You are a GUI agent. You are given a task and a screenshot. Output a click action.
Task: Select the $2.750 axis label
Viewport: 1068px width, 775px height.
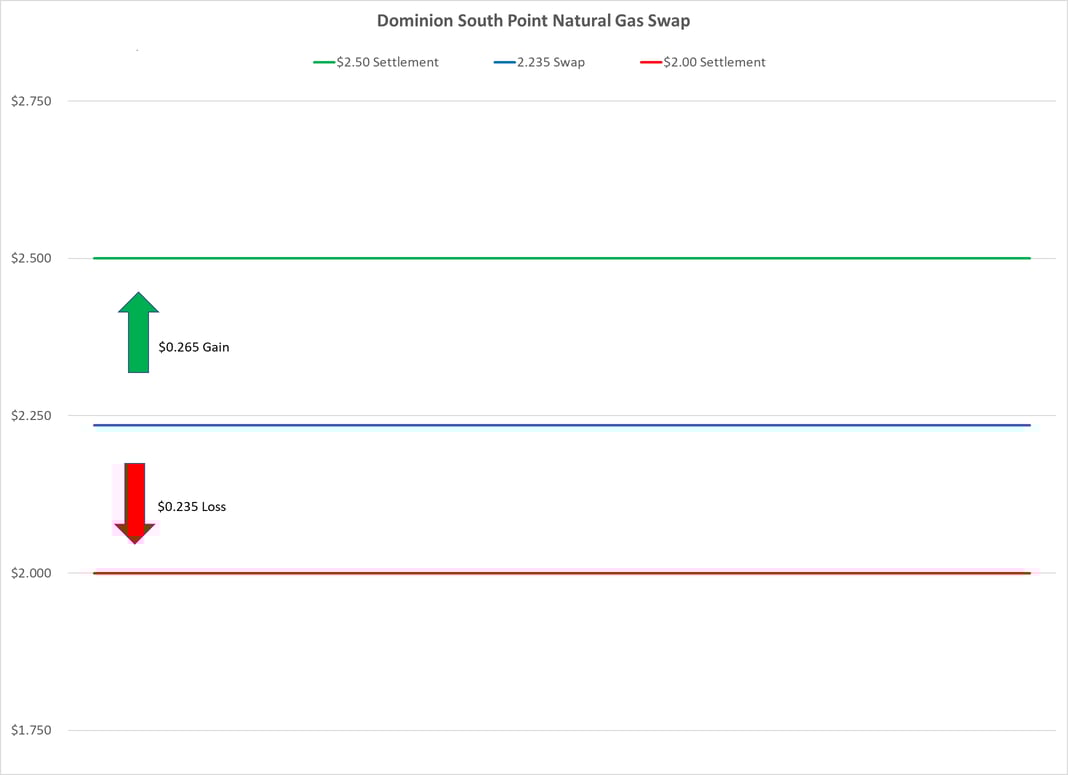(x=31, y=100)
